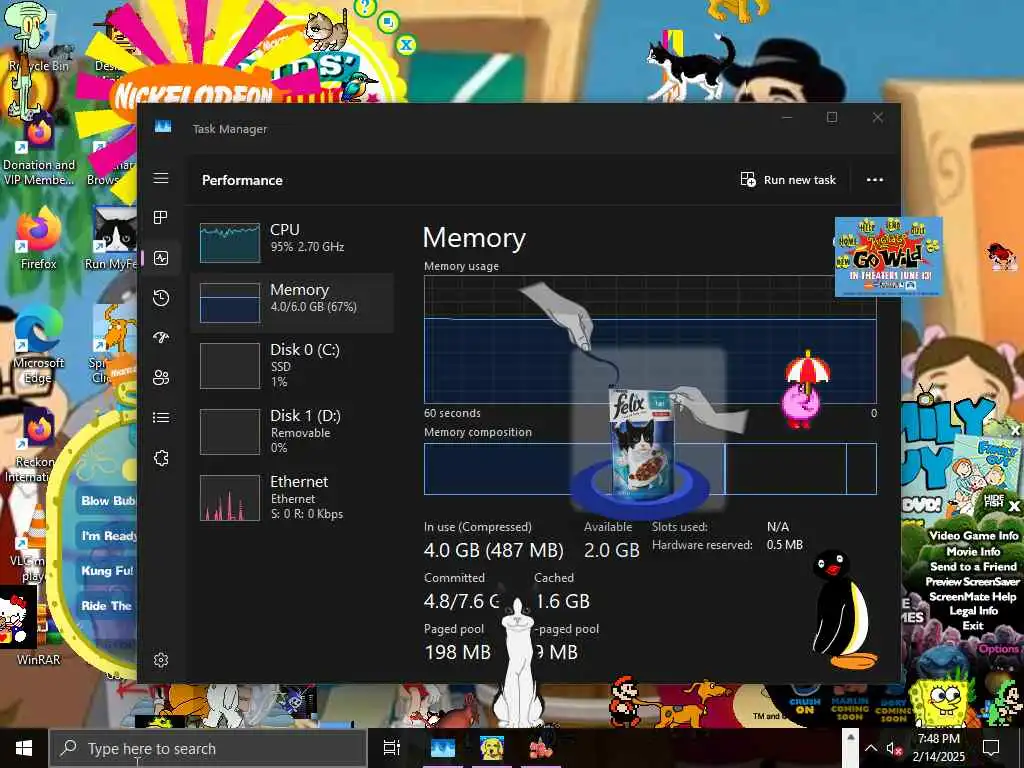Viewport: 1024px width, 768px height.
Task: Click the Slots used N/A value
Action: 777,526
